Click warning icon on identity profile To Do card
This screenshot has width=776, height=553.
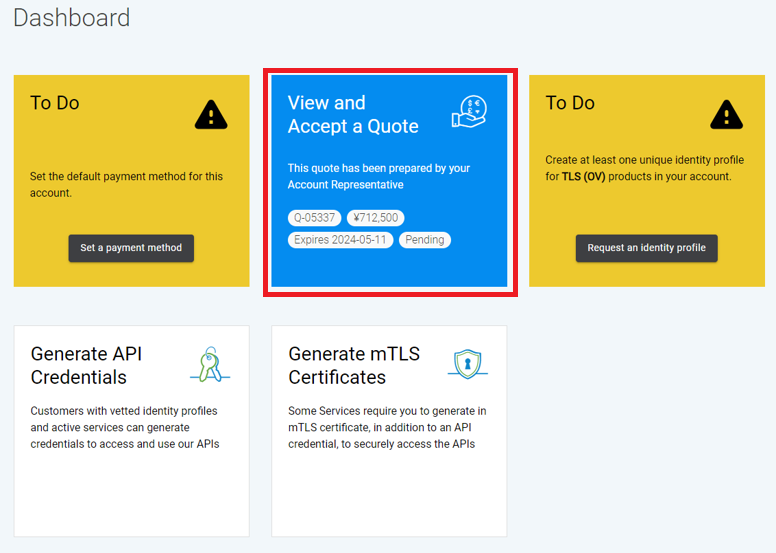727,115
